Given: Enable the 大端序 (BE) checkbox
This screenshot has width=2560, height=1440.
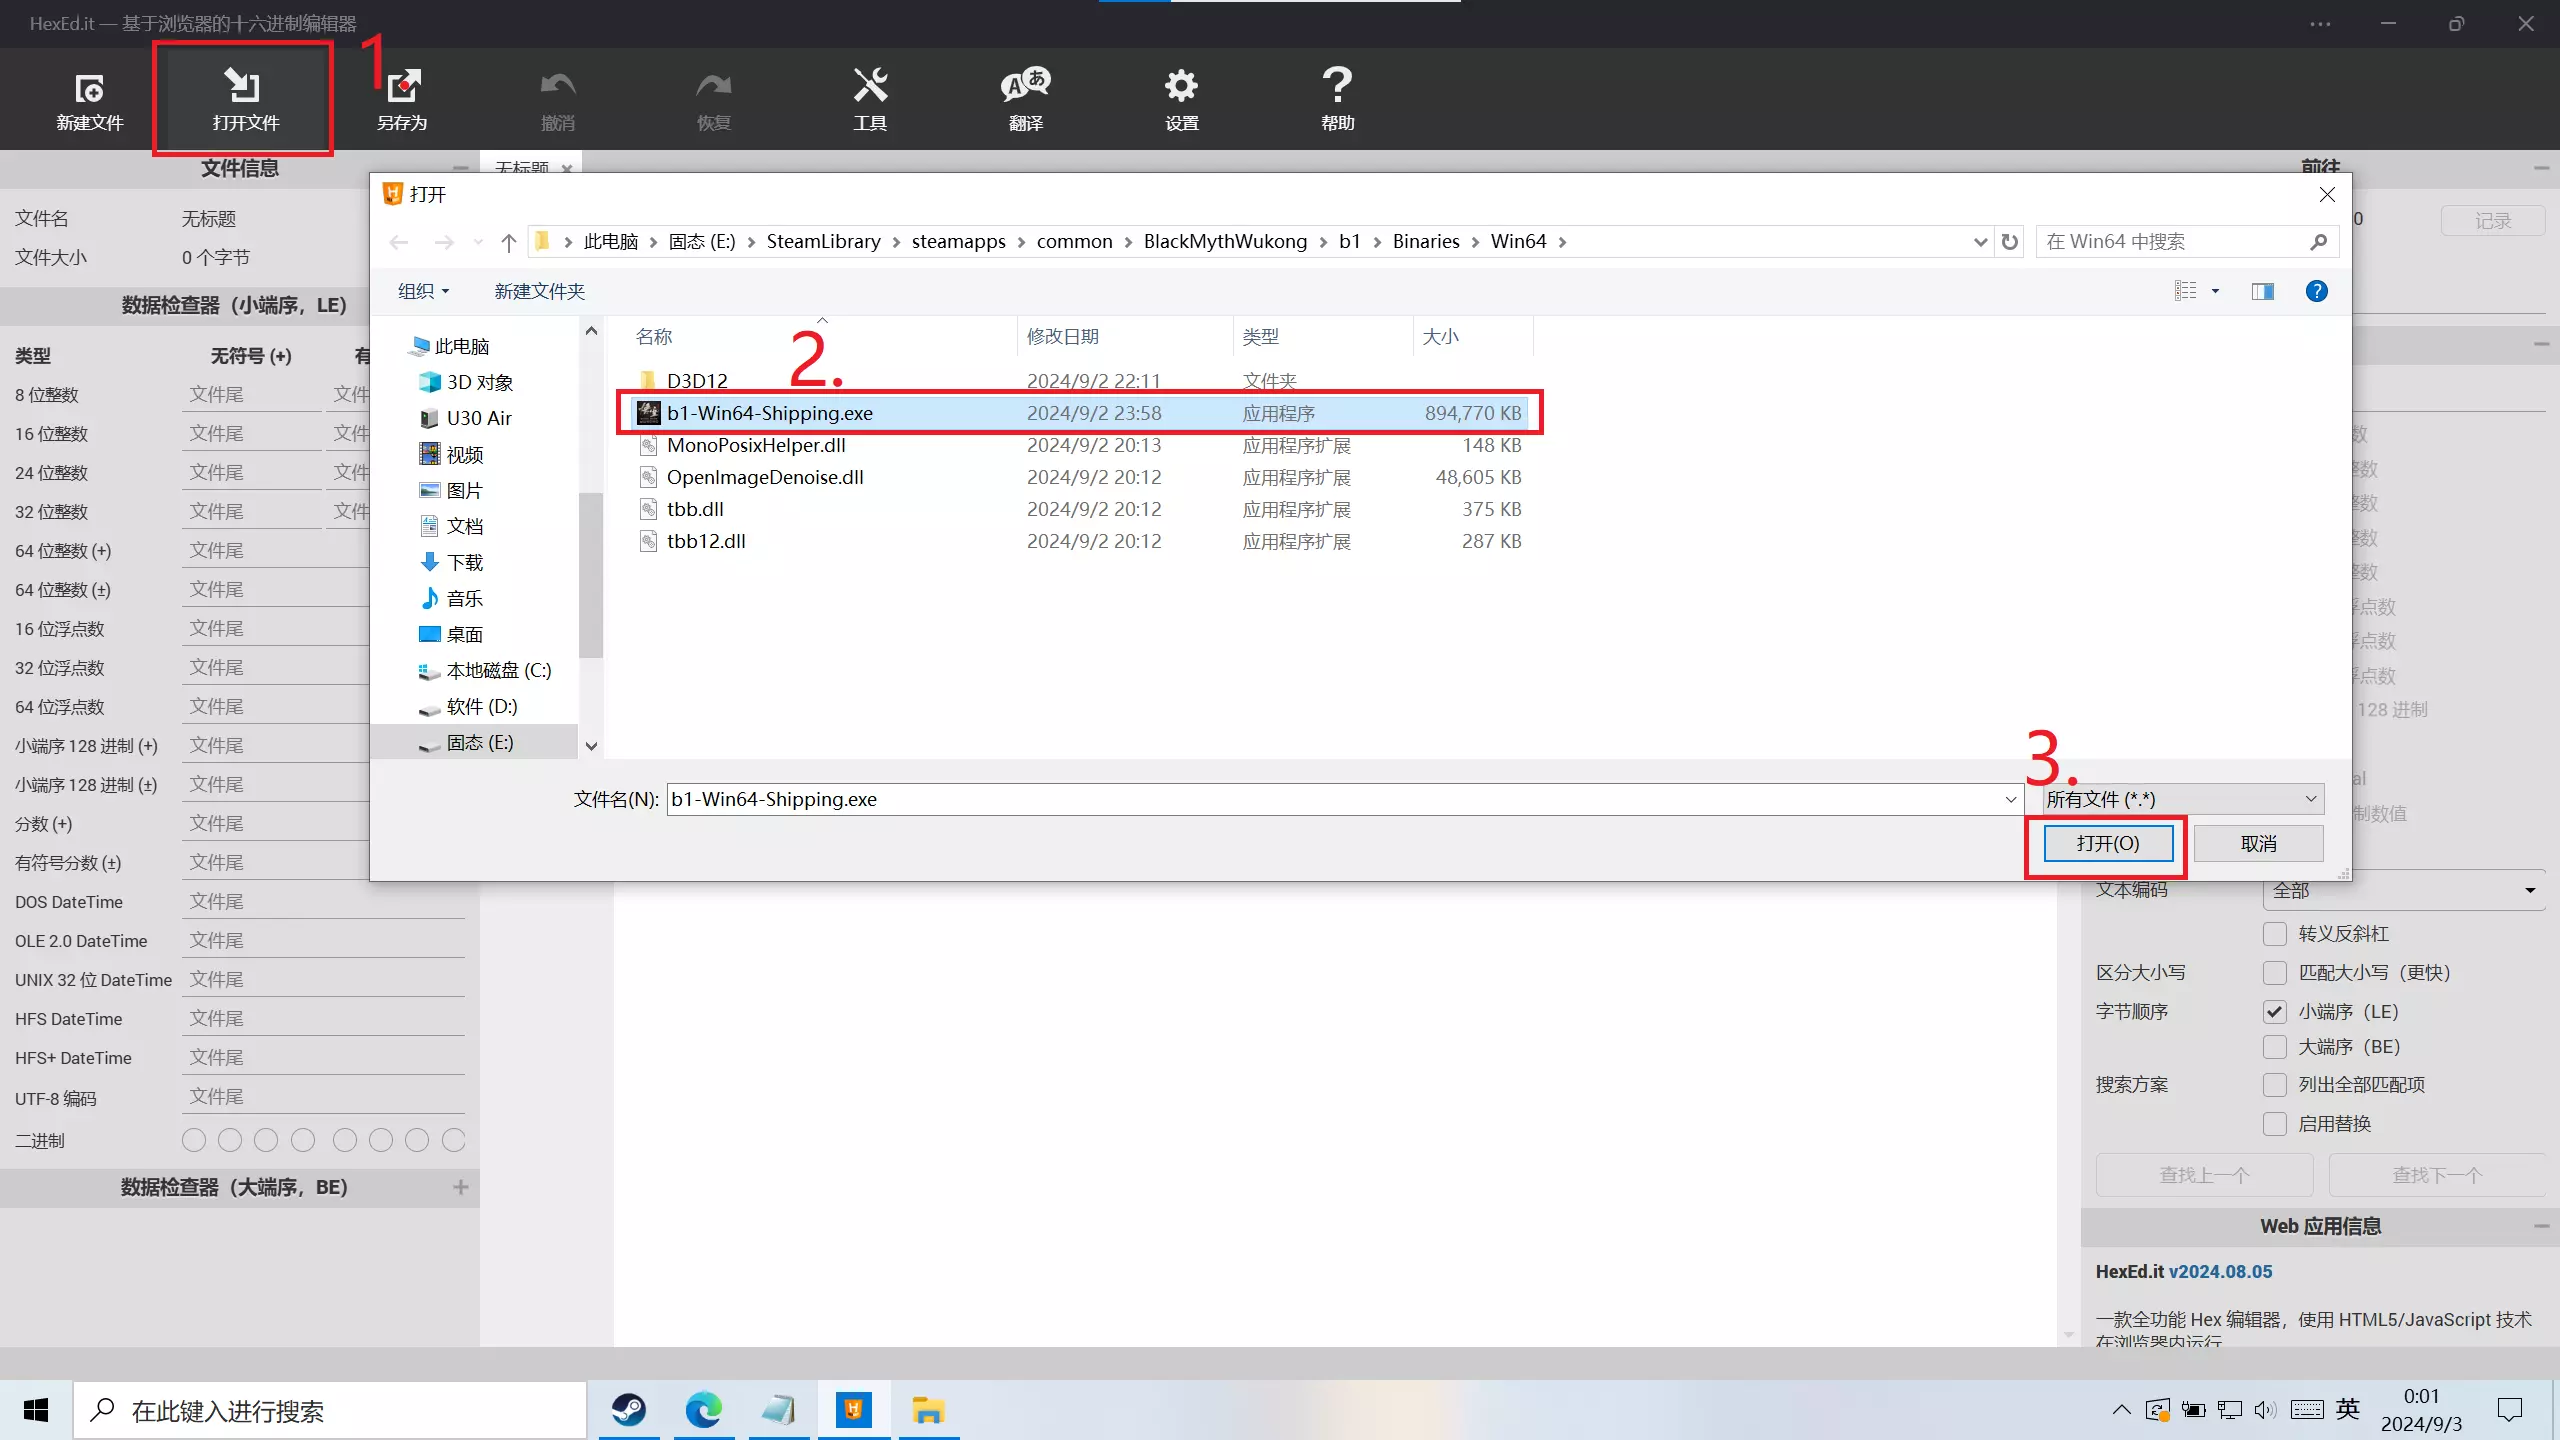Looking at the screenshot, I should [x=2275, y=1047].
